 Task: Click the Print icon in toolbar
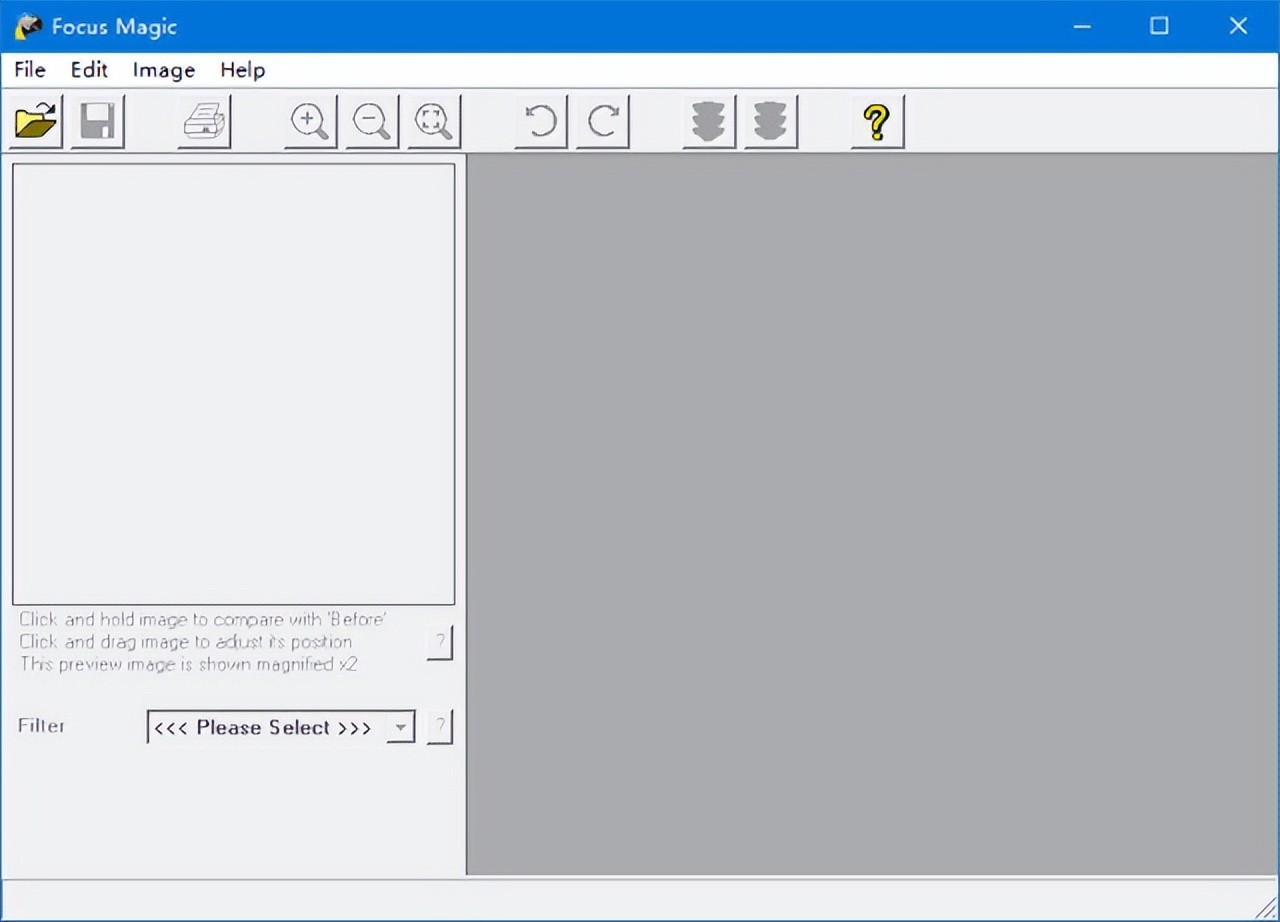click(x=205, y=122)
